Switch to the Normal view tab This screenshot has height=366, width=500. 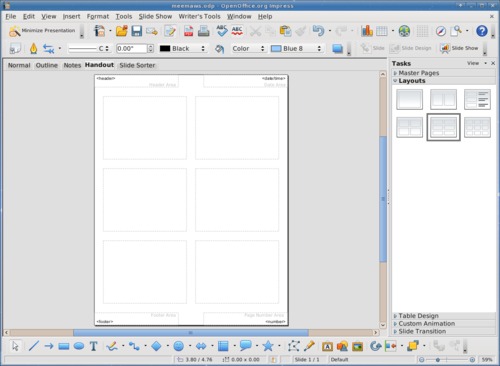19,65
